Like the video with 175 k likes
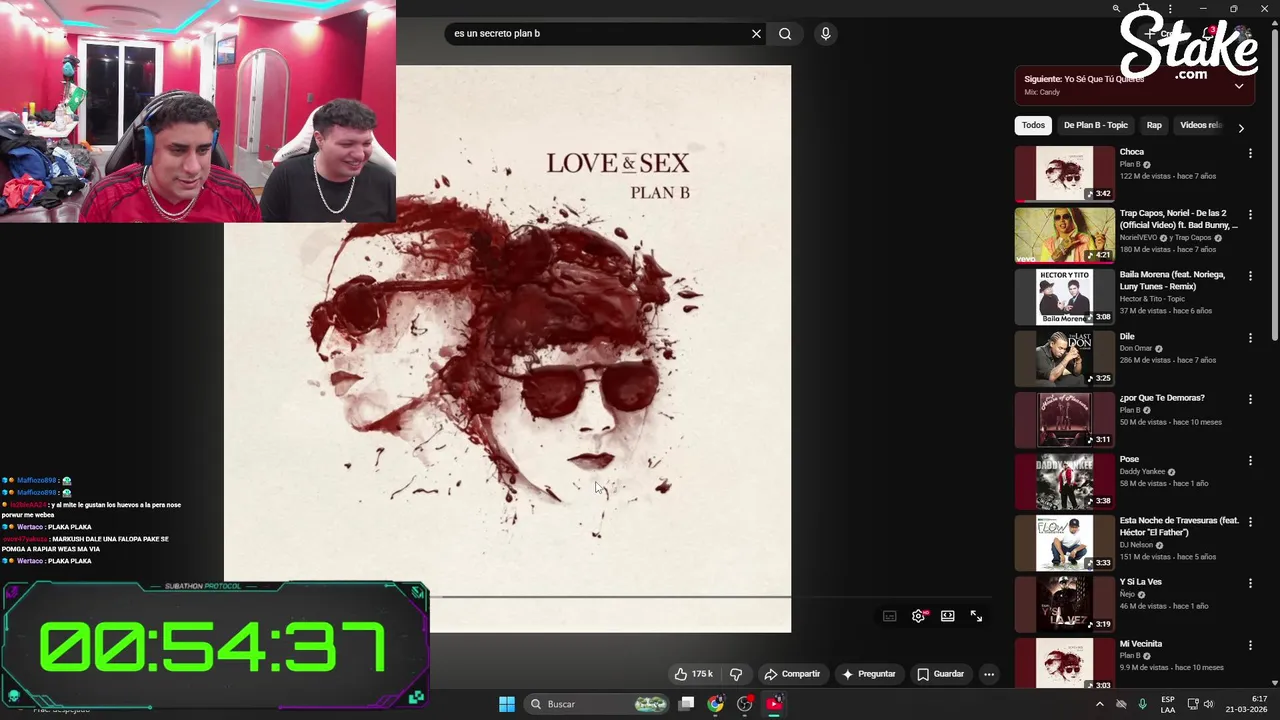 click(694, 674)
